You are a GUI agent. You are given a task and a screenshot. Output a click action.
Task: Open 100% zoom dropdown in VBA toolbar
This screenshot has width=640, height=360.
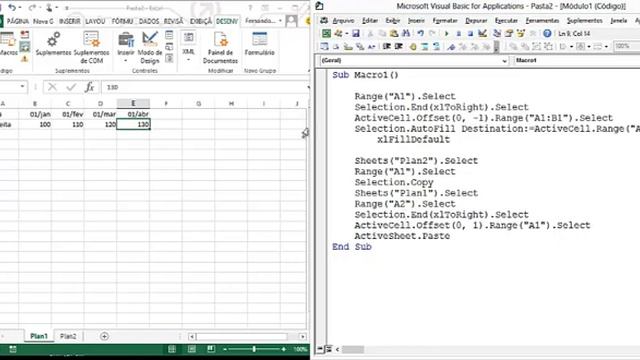point(626,47)
